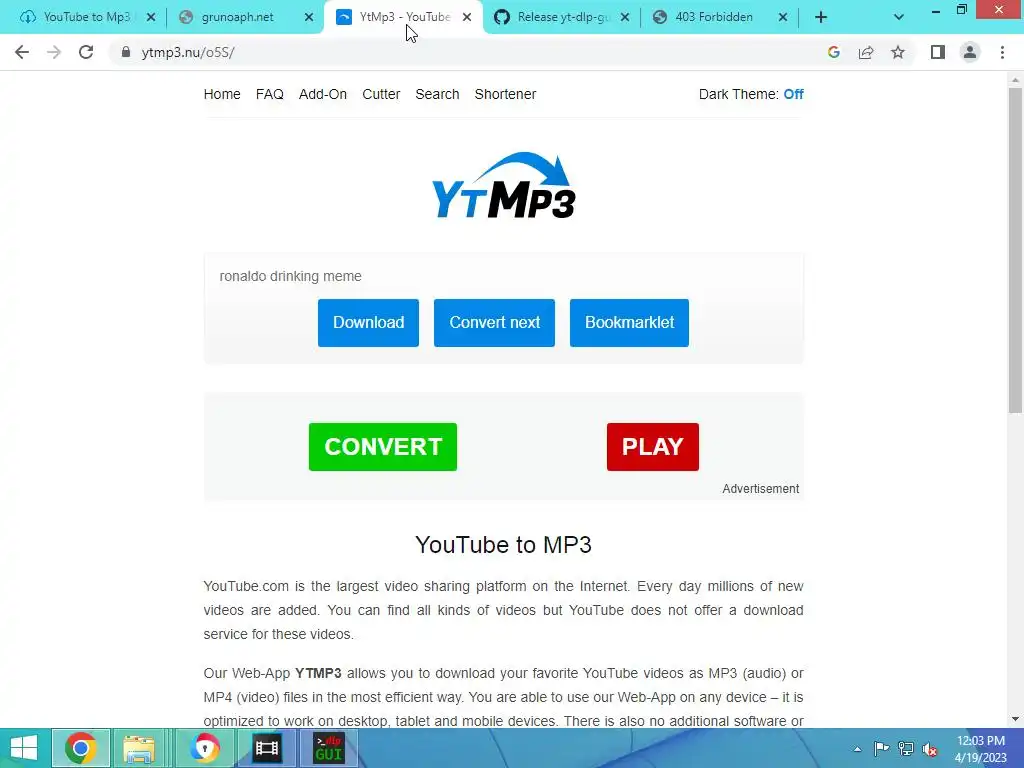The width and height of the screenshot is (1024, 768).
Task: Share this page icon
Action: pyautogui.click(x=866, y=52)
